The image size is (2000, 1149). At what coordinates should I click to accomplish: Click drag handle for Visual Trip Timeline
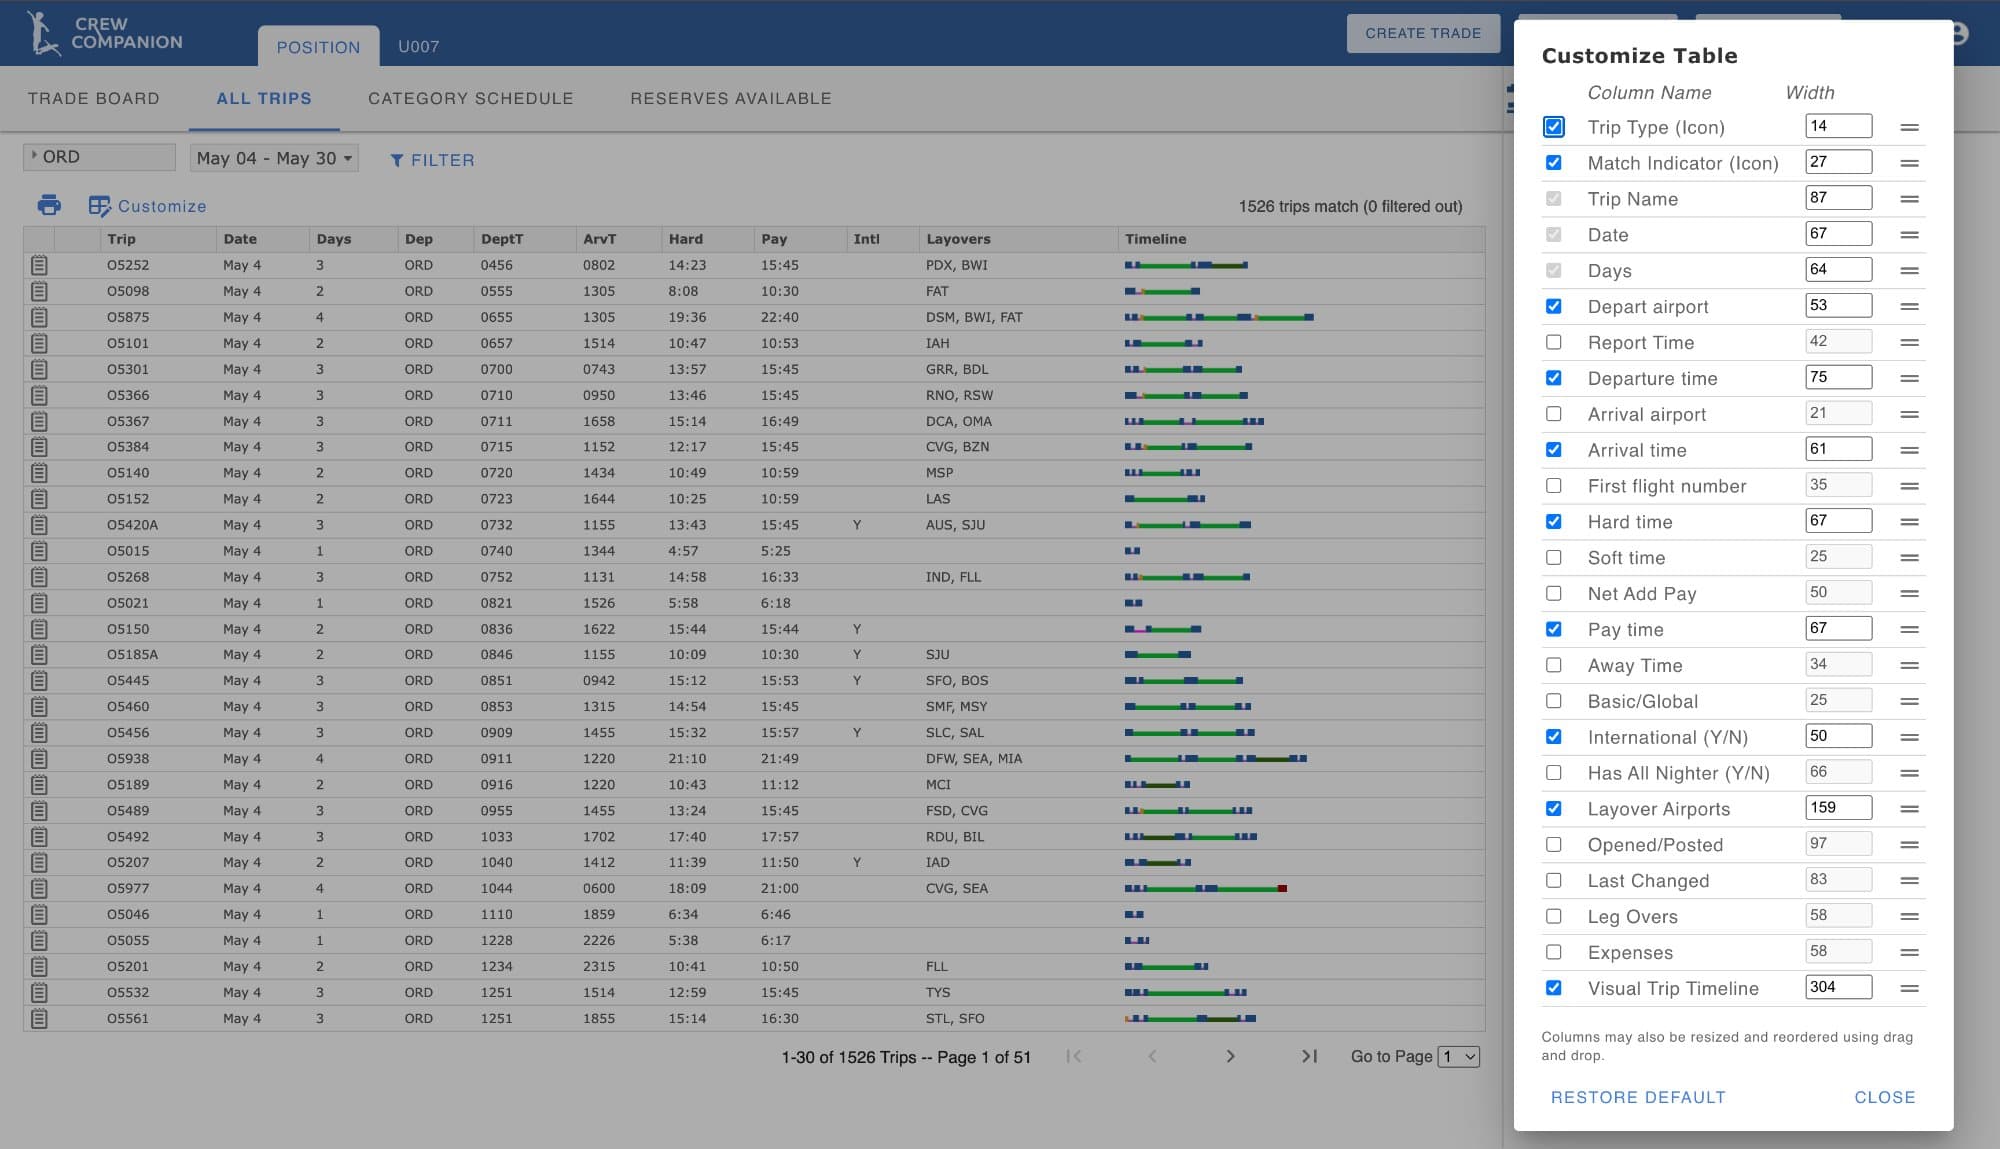click(1909, 988)
